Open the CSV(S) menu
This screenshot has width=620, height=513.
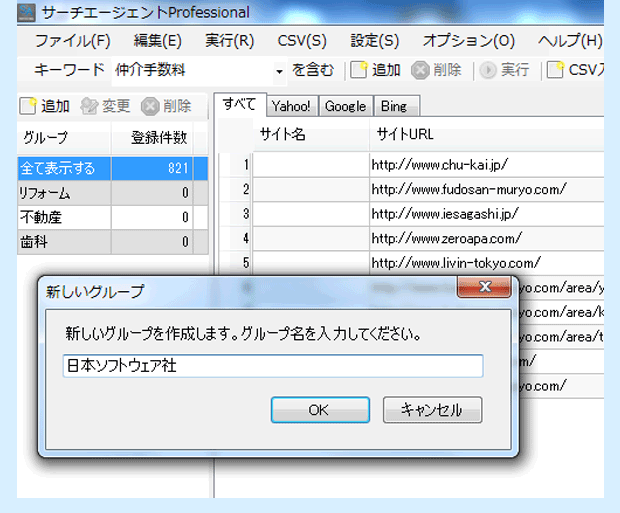[x=302, y=40]
